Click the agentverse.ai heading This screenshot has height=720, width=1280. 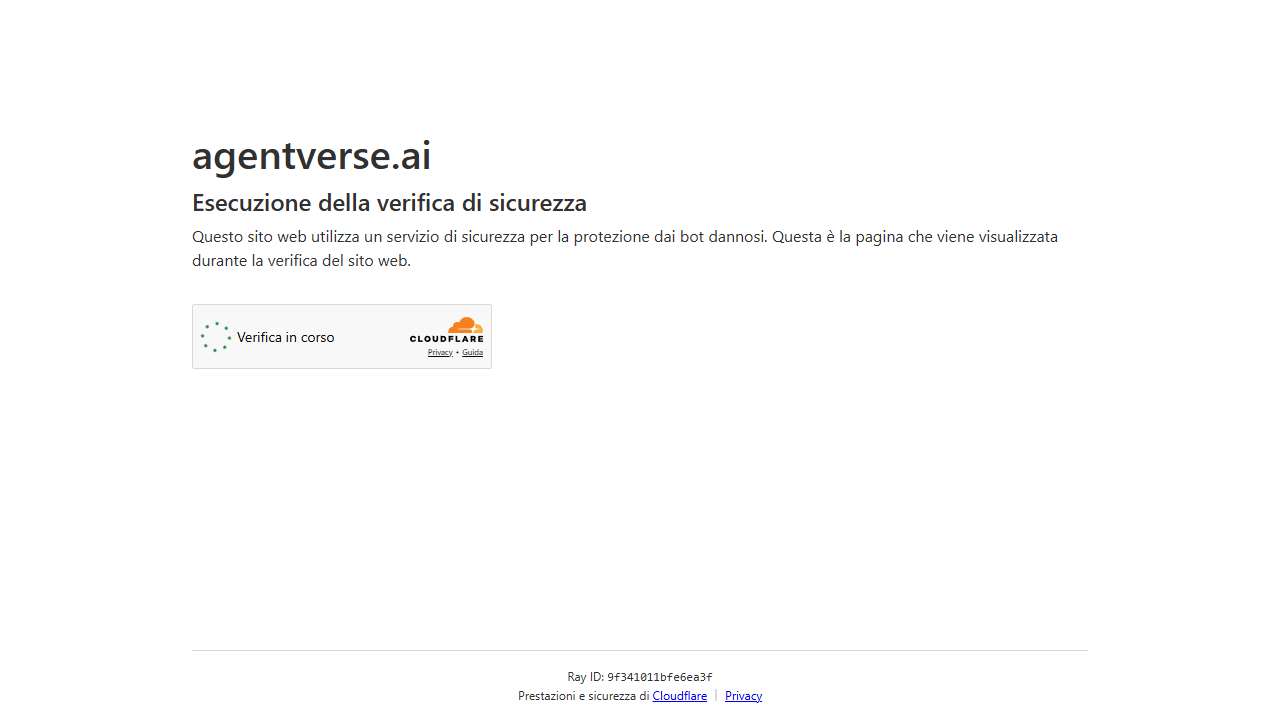(312, 156)
